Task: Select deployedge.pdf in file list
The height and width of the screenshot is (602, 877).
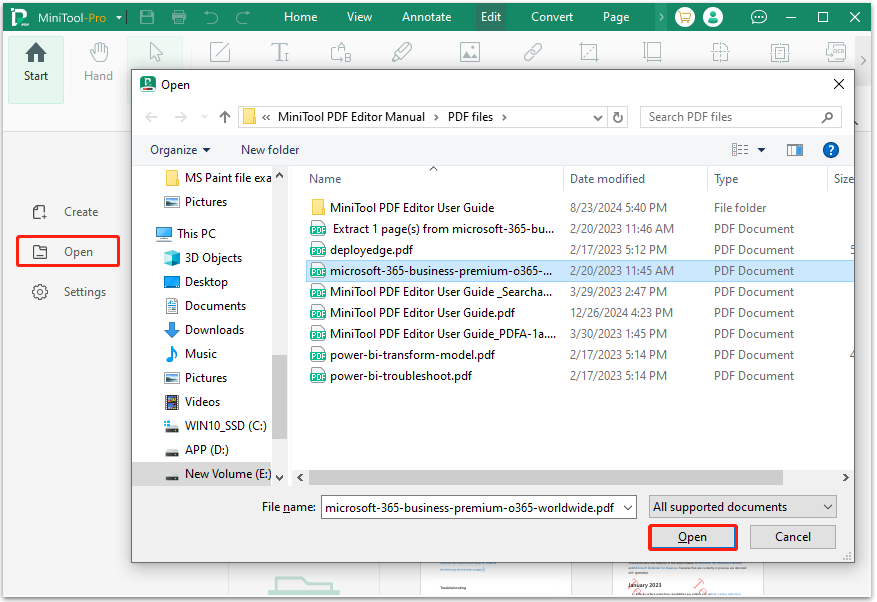Action: coord(370,250)
